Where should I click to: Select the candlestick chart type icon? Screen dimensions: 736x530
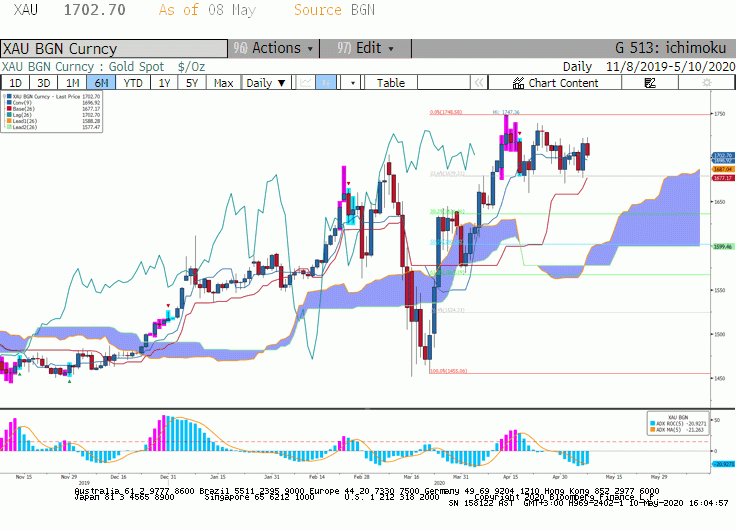tap(326, 83)
